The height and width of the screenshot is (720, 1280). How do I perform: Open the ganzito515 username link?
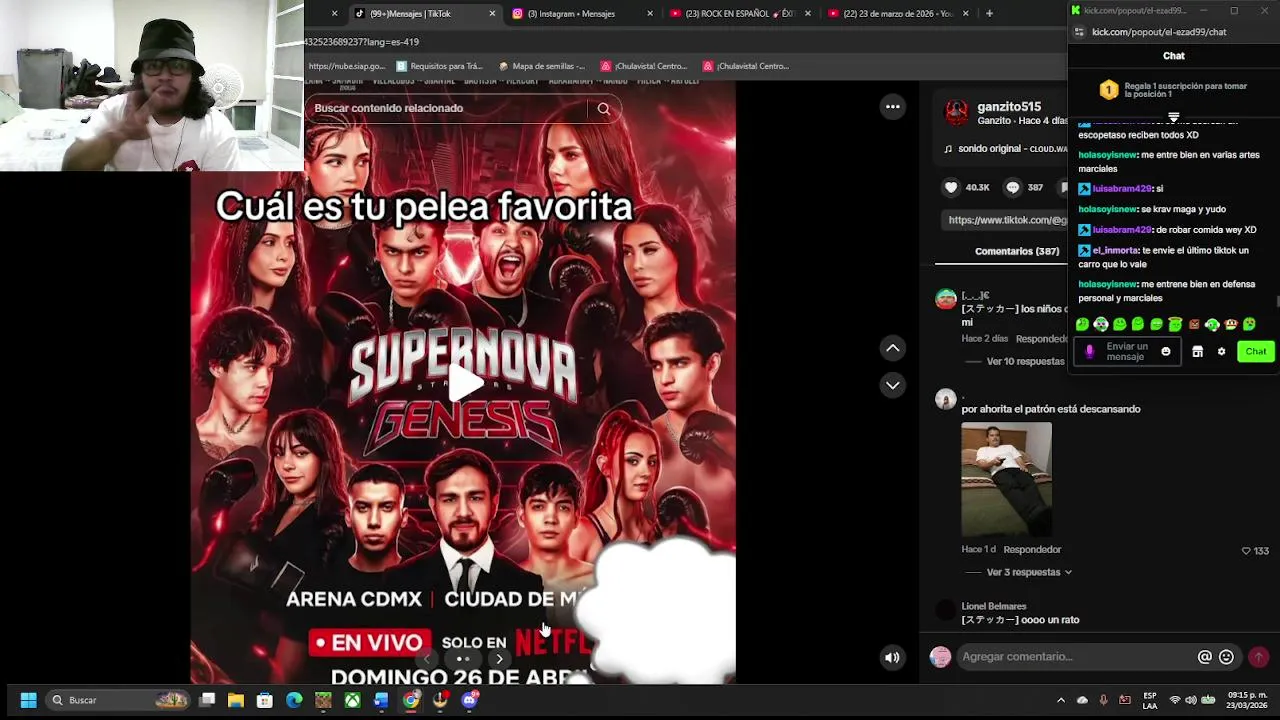1009,106
